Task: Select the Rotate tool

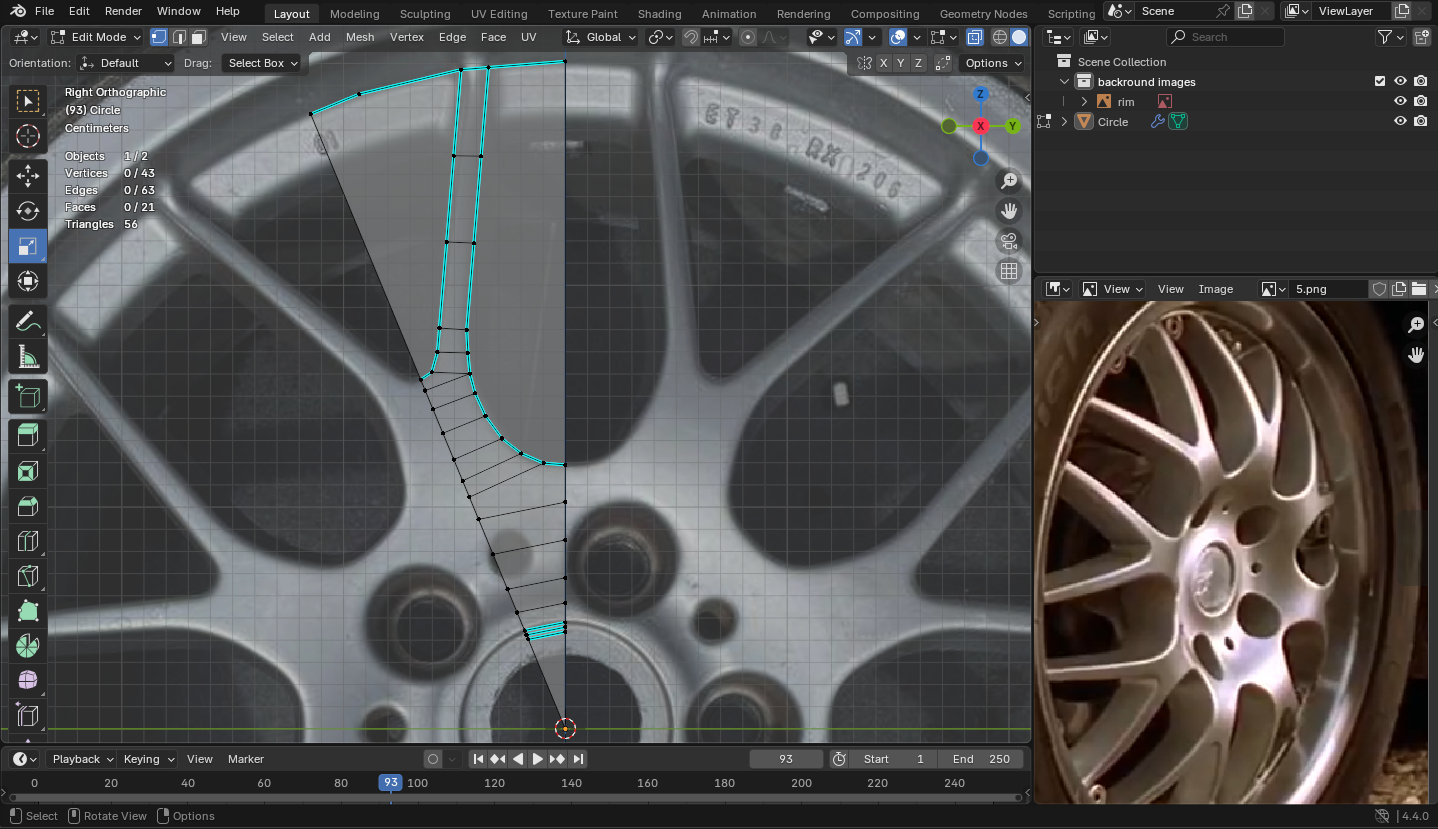Action: (27, 211)
